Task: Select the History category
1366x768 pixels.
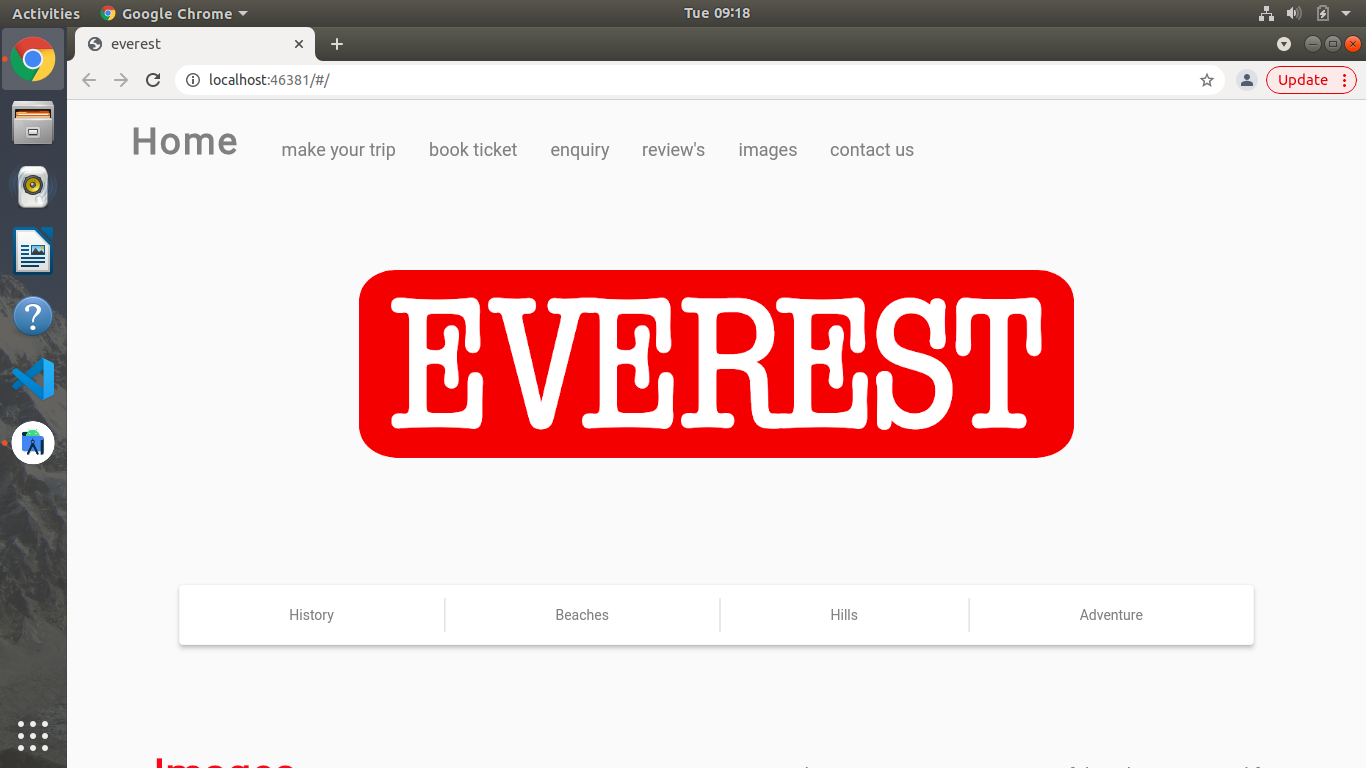Action: tap(311, 615)
